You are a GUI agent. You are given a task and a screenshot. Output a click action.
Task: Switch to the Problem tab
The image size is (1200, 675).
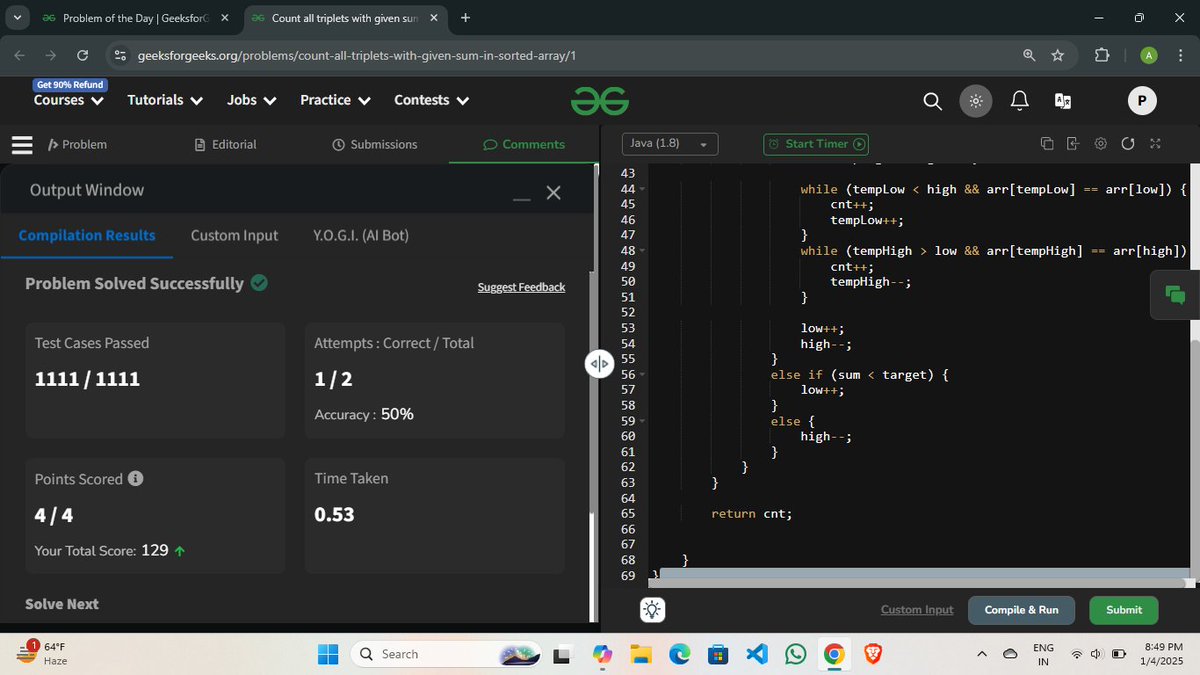pos(77,145)
